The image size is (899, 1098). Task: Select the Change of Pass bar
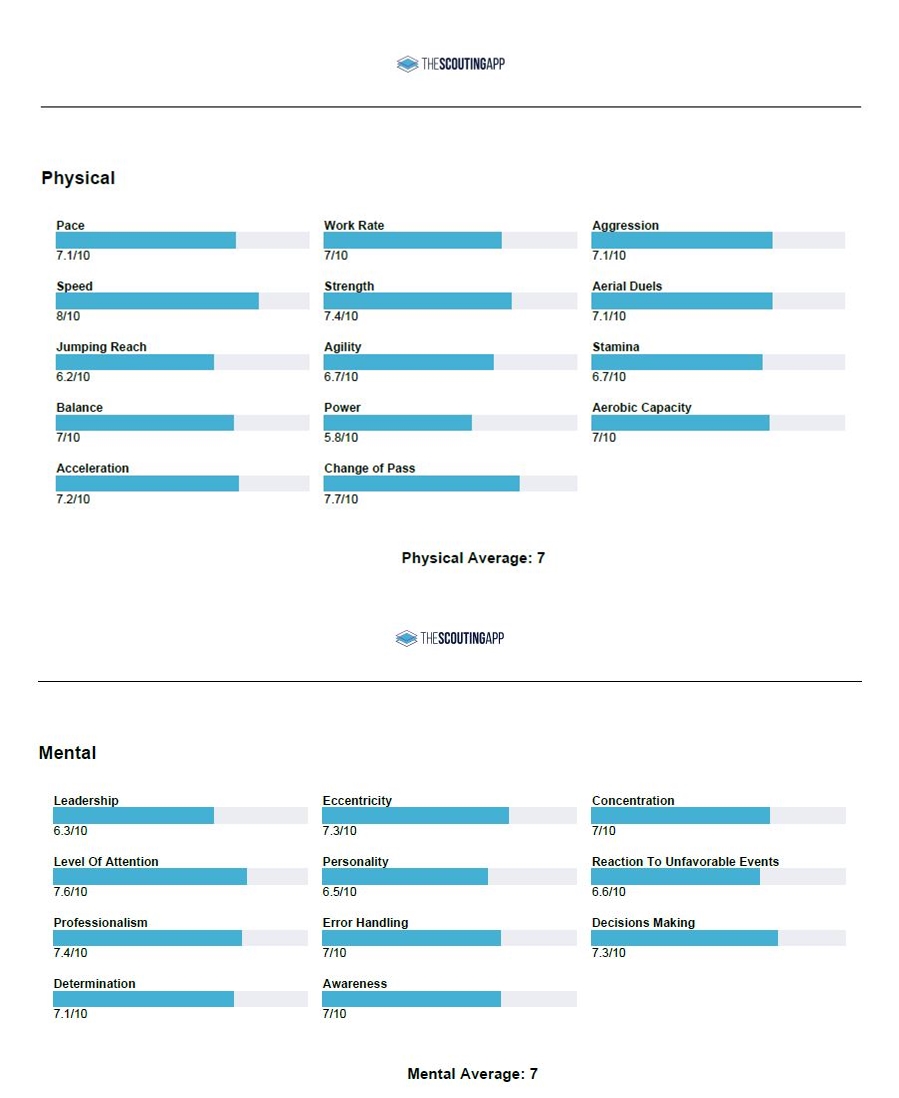click(x=450, y=483)
